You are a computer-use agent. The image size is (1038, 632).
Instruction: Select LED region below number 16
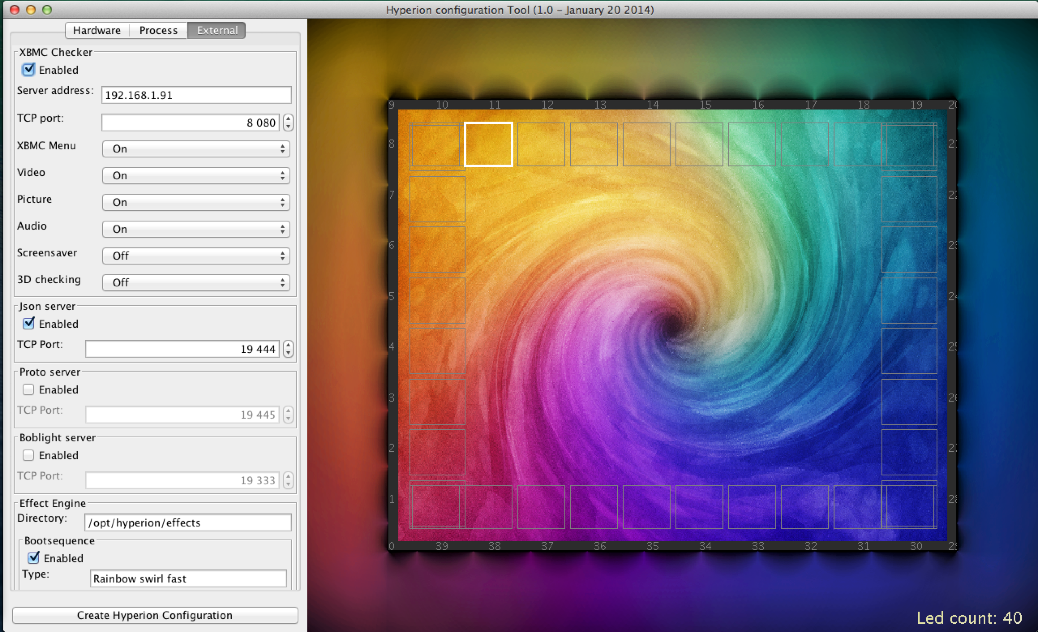pos(752,144)
